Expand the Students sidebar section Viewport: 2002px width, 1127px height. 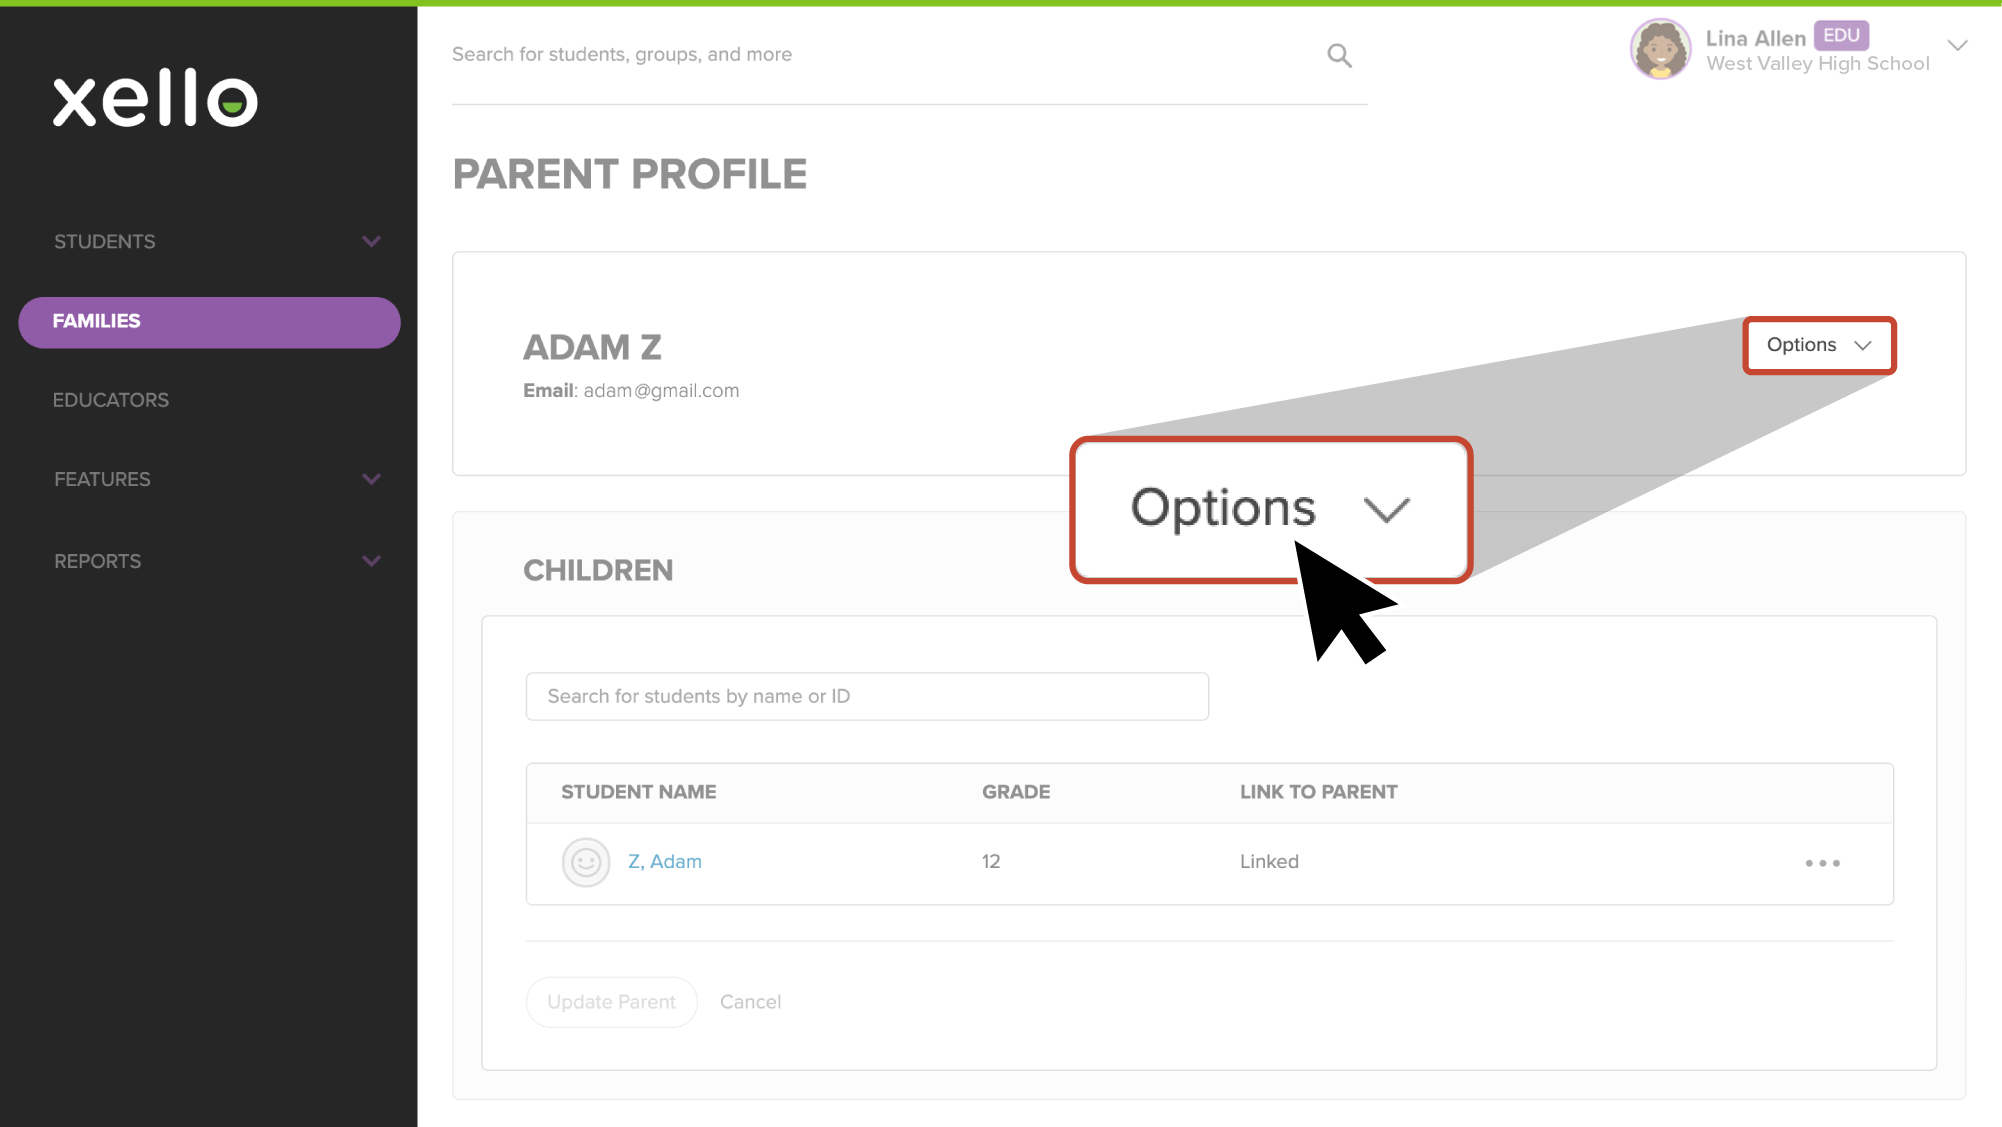pos(371,242)
